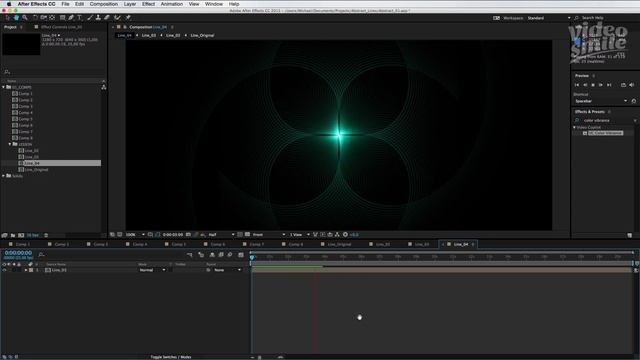Select the Selection arrow tool
The height and width of the screenshot is (360, 640).
[x=8, y=18]
